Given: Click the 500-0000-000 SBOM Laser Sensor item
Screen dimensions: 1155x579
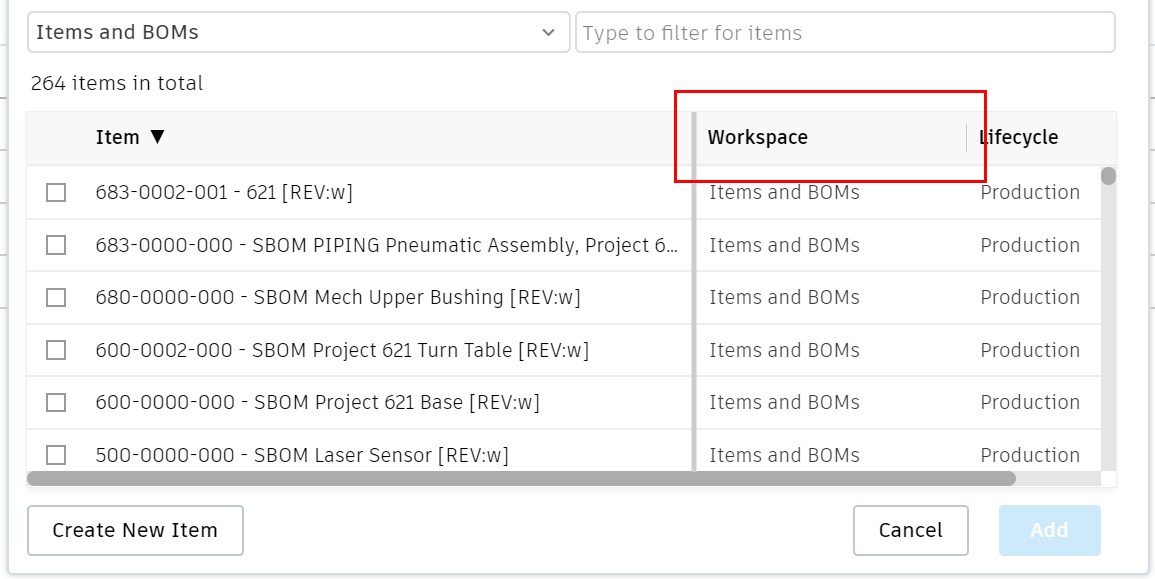Looking at the screenshot, I should 301,455.
